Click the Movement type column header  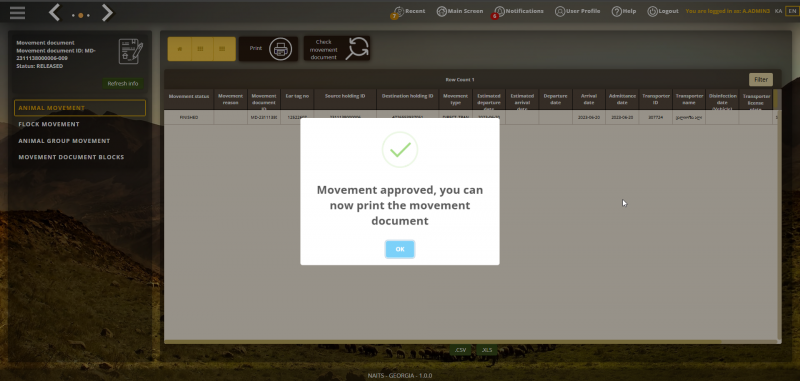pos(456,99)
